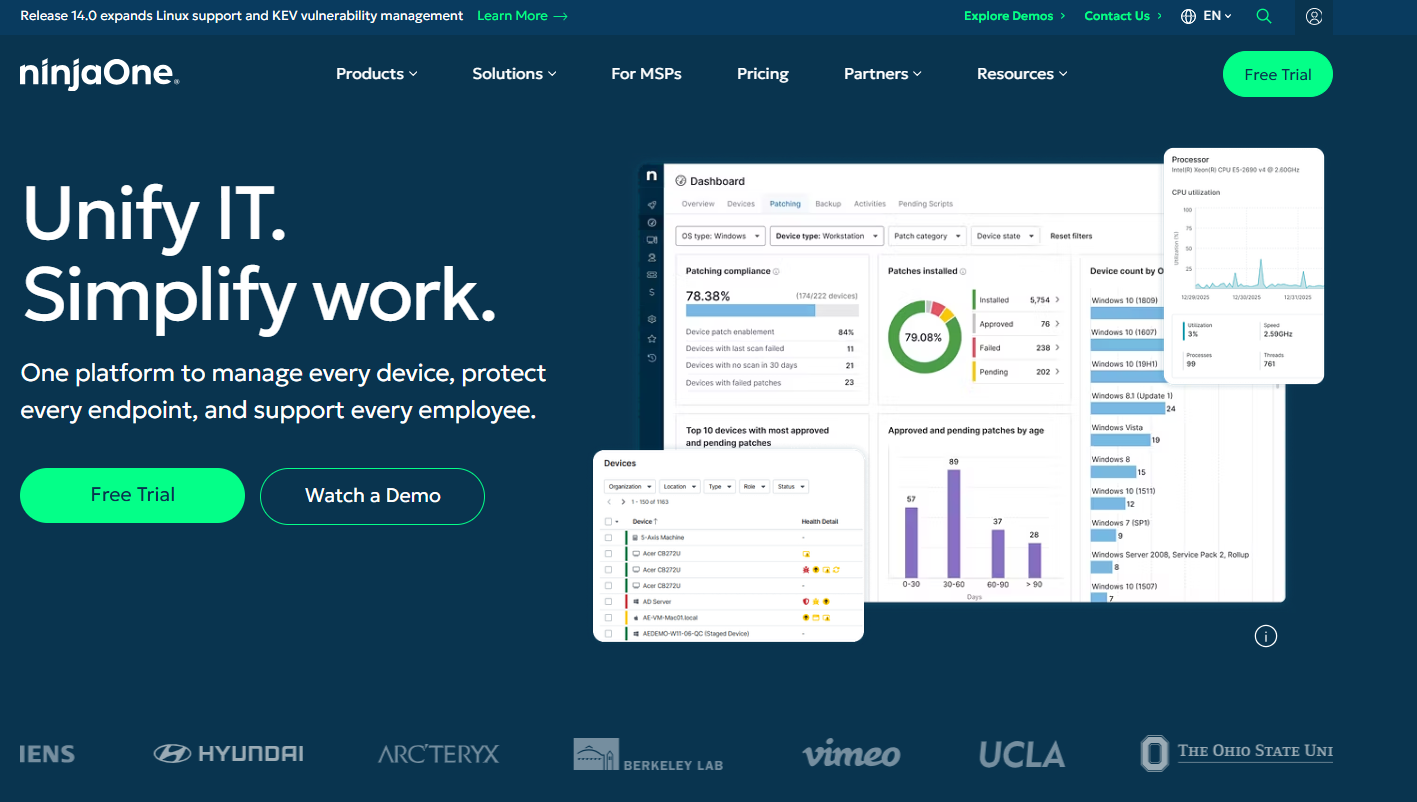Screen dimensions: 1417x802
Task: Open the Organization filter in Devices
Action: 629,486
